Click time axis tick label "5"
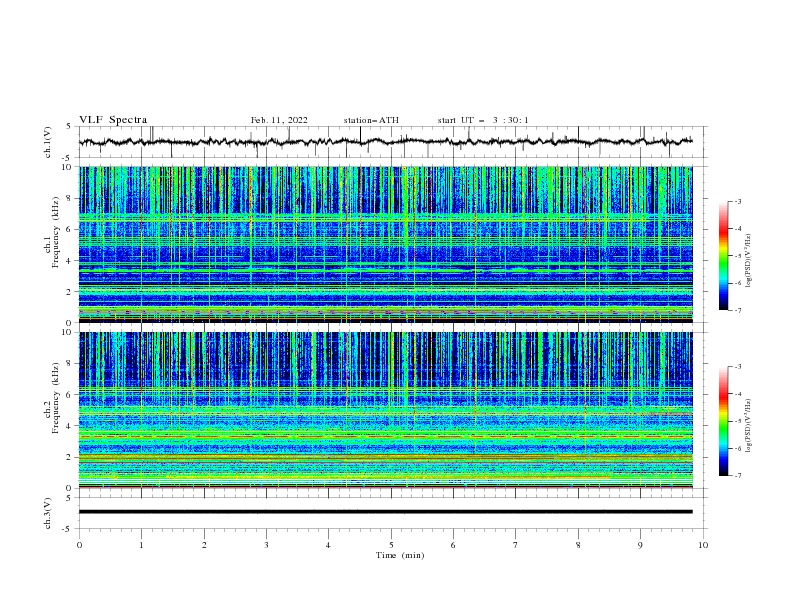 click(391, 545)
